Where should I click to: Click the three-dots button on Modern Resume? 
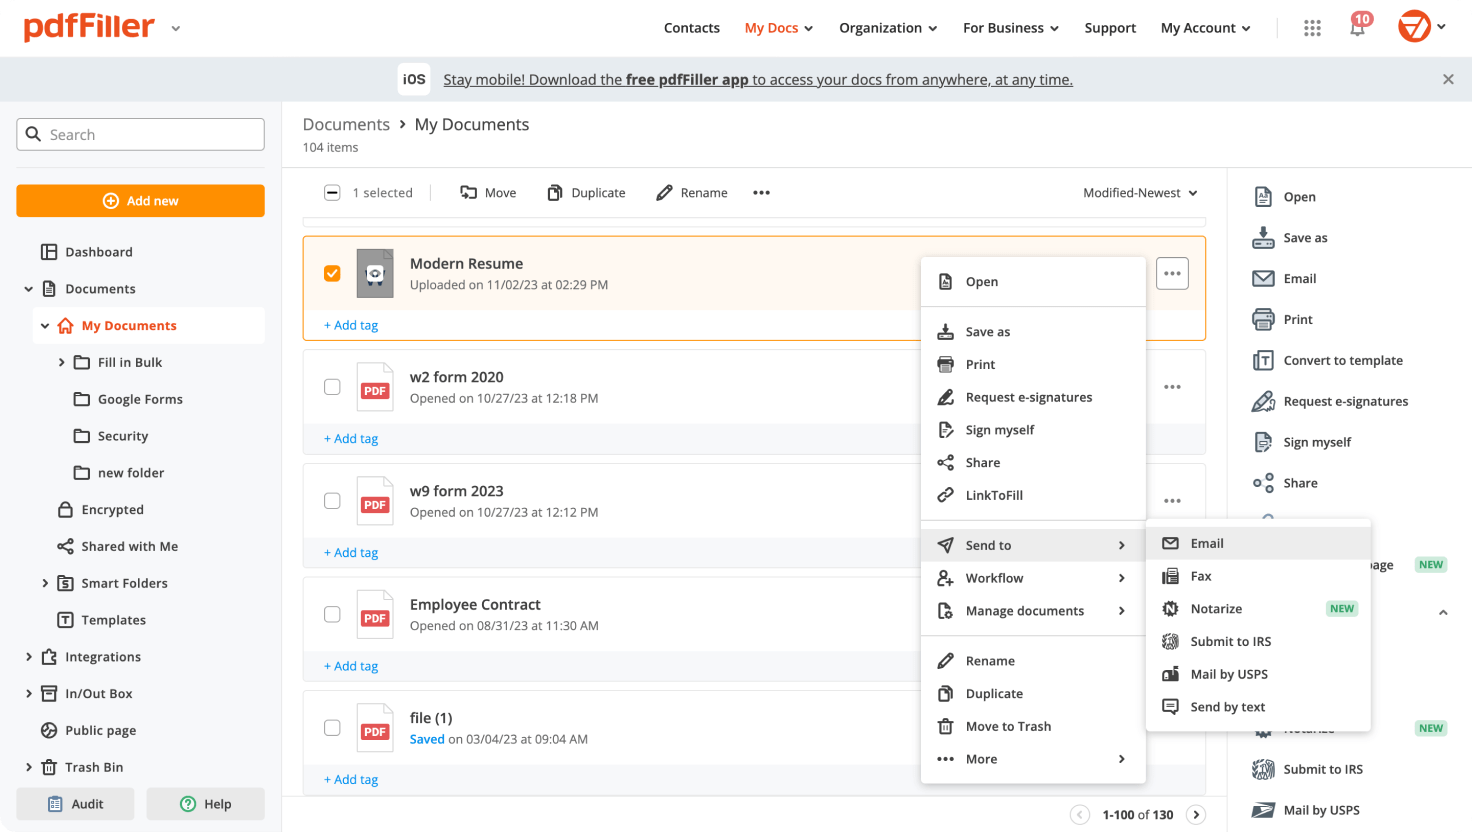[x=1172, y=273]
